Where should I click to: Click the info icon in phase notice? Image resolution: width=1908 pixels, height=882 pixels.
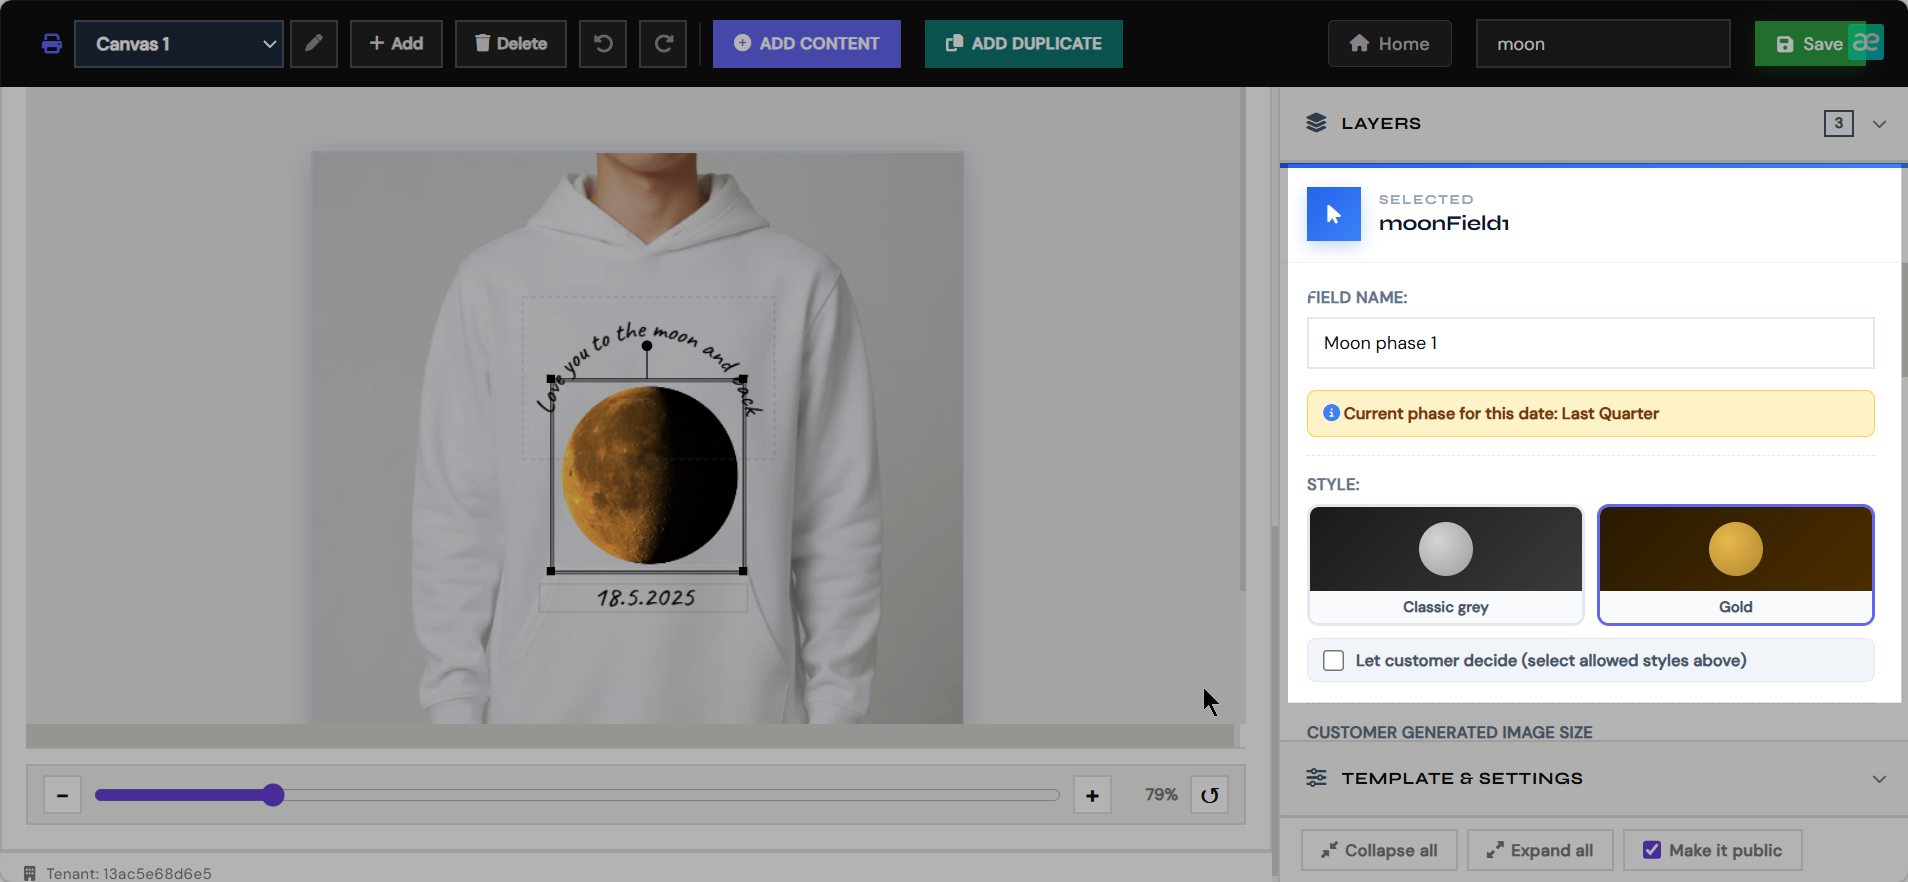pyautogui.click(x=1331, y=413)
